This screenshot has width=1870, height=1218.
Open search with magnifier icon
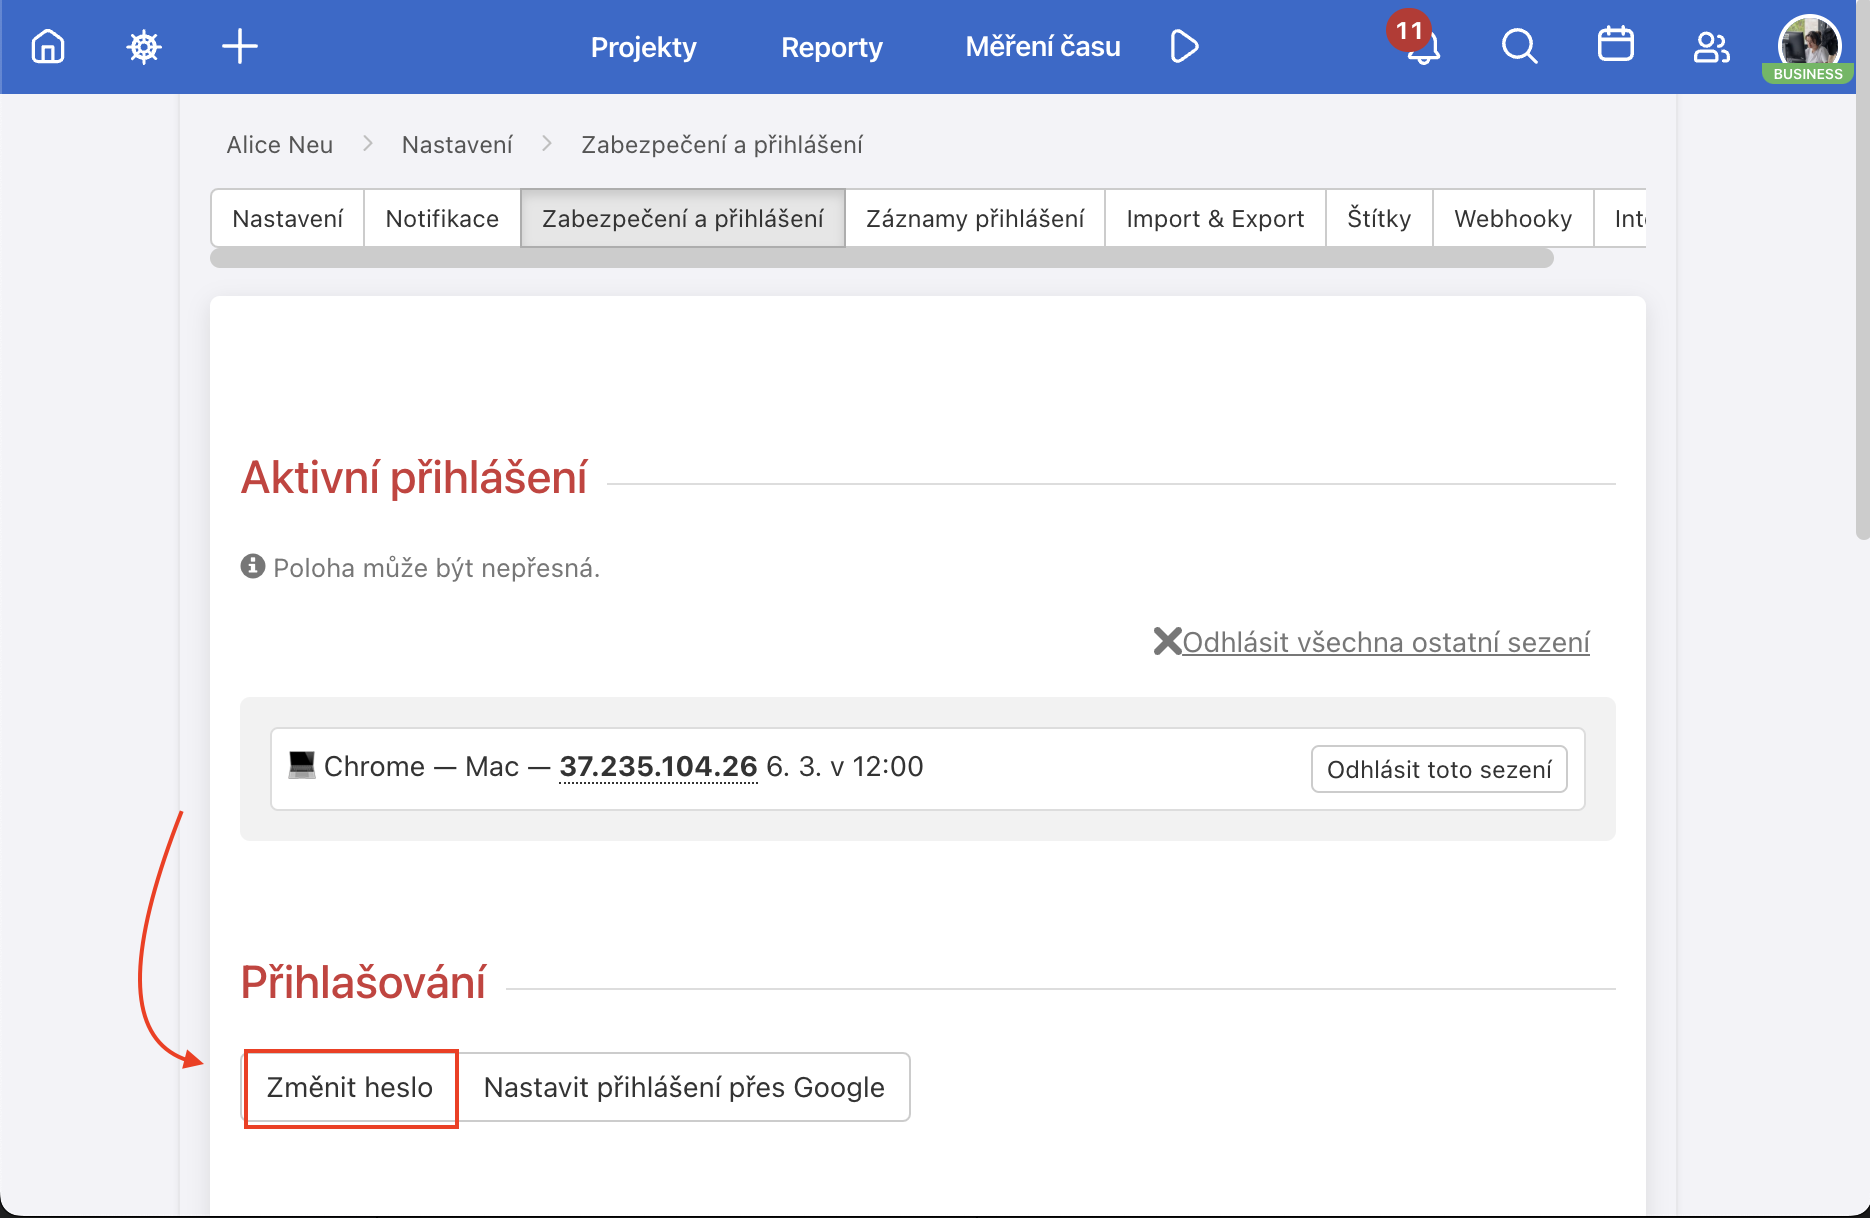1519,46
